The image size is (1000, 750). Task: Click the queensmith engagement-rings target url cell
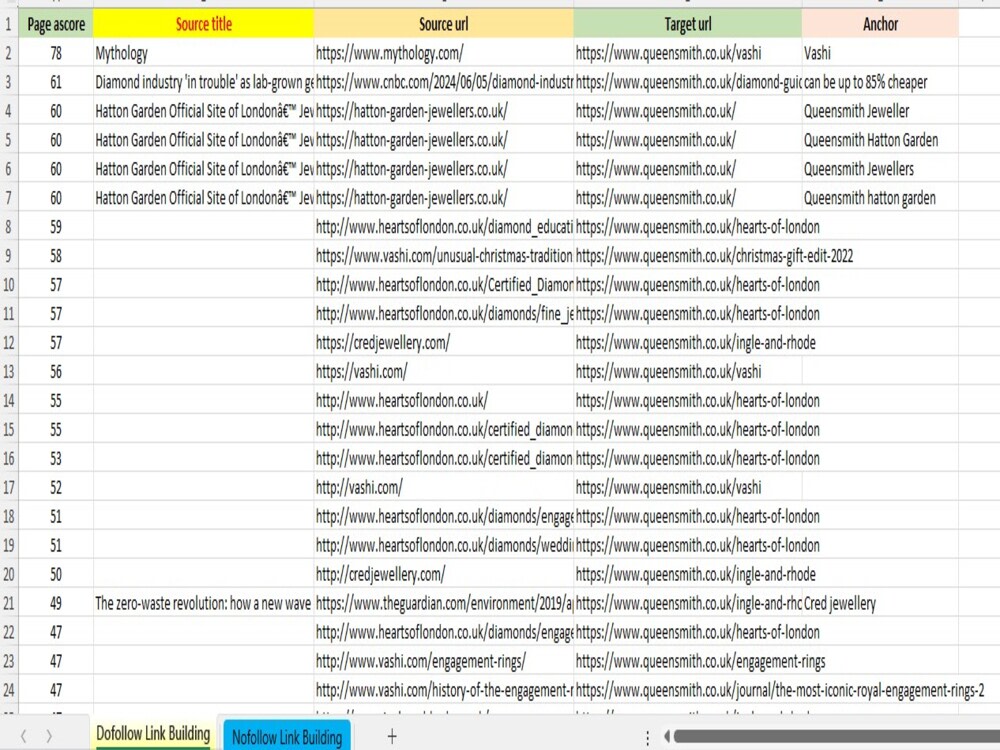(x=688, y=661)
